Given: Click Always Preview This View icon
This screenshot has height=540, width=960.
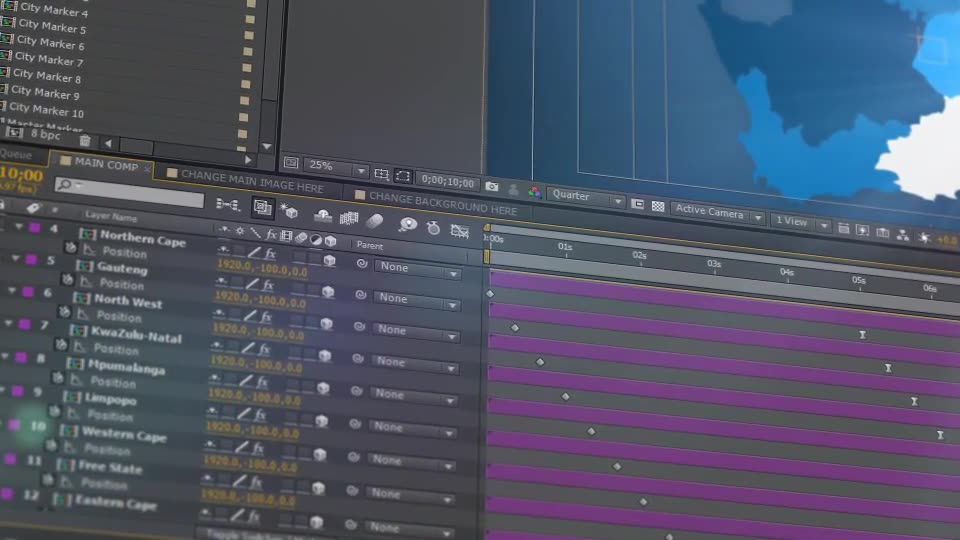Looking at the screenshot, I should click(x=291, y=163).
